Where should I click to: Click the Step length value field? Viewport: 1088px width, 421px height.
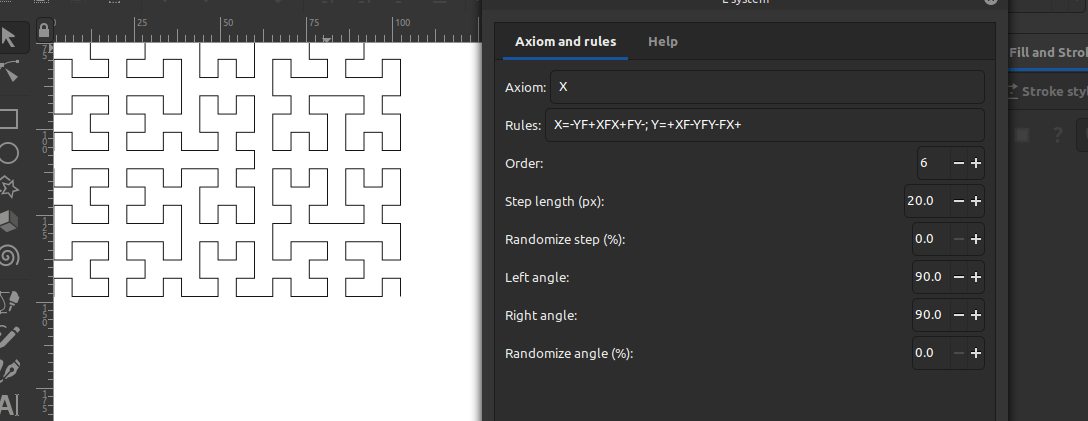tap(928, 201)
